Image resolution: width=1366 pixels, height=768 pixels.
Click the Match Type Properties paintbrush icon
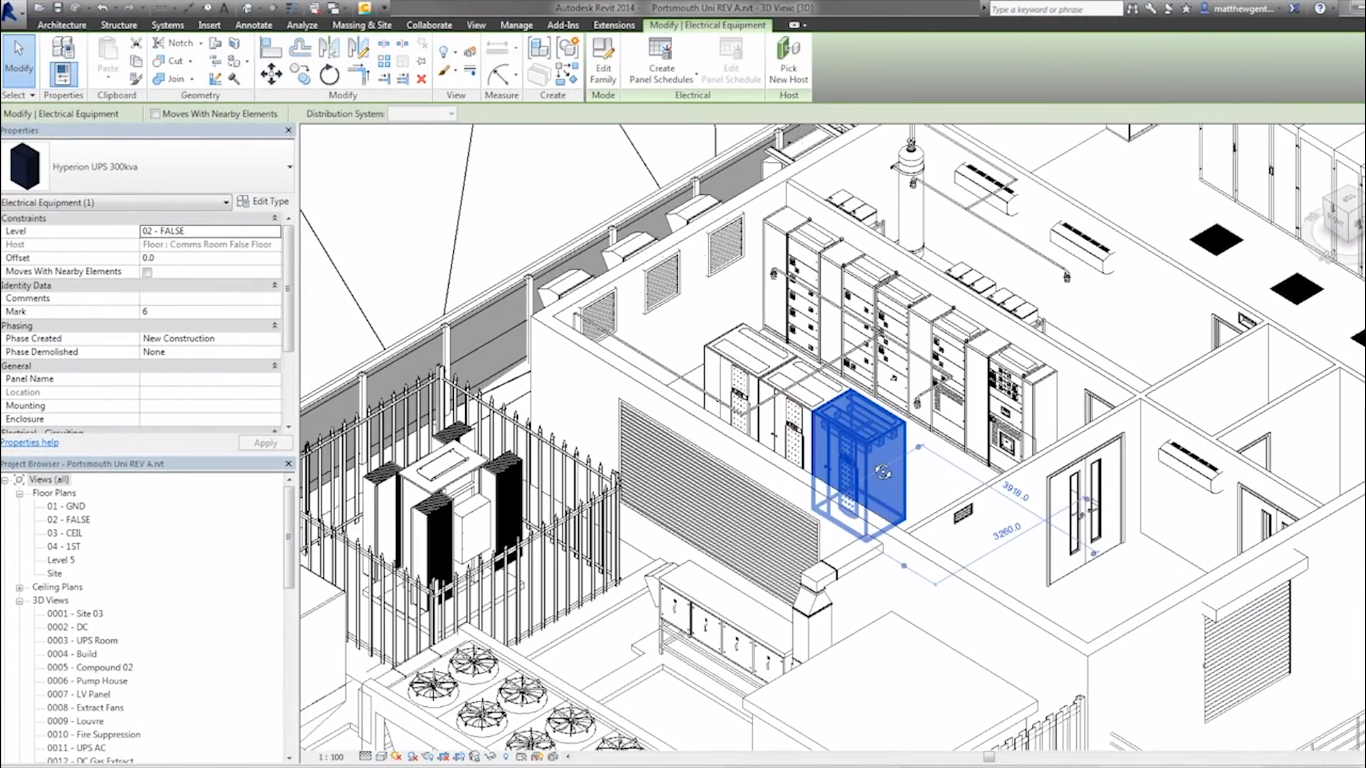click(136, 79)
